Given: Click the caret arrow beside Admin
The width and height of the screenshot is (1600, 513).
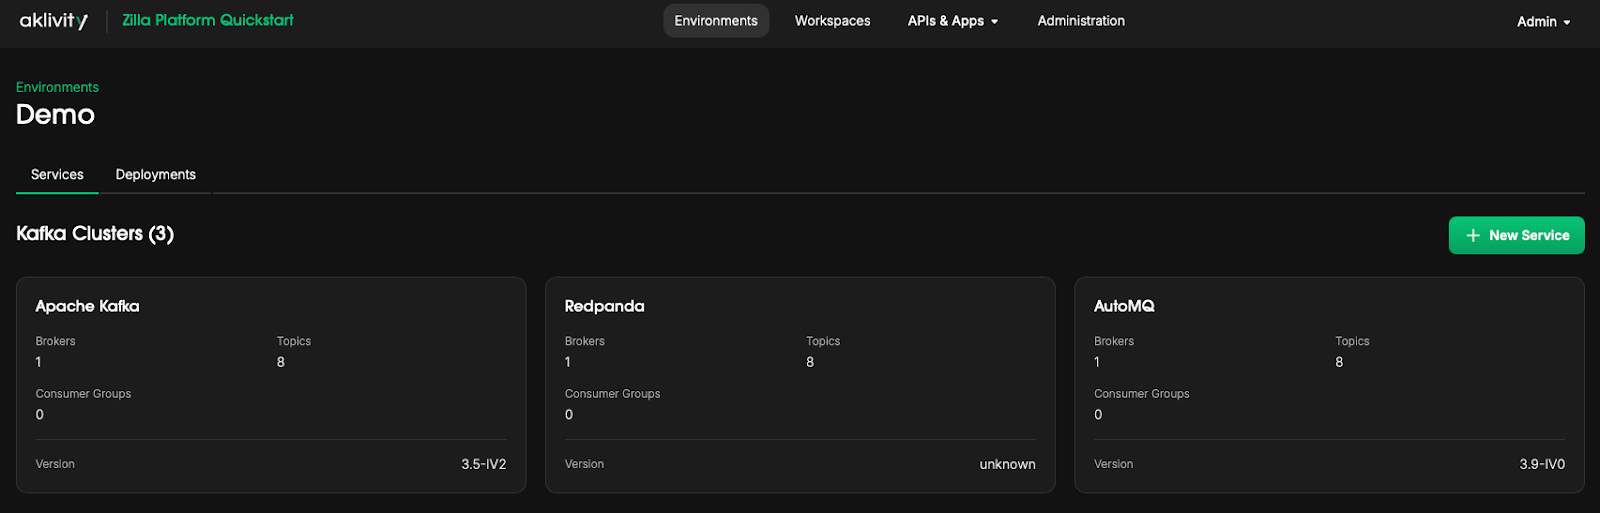Looking at the screenshot, I should pos(1567,23).
